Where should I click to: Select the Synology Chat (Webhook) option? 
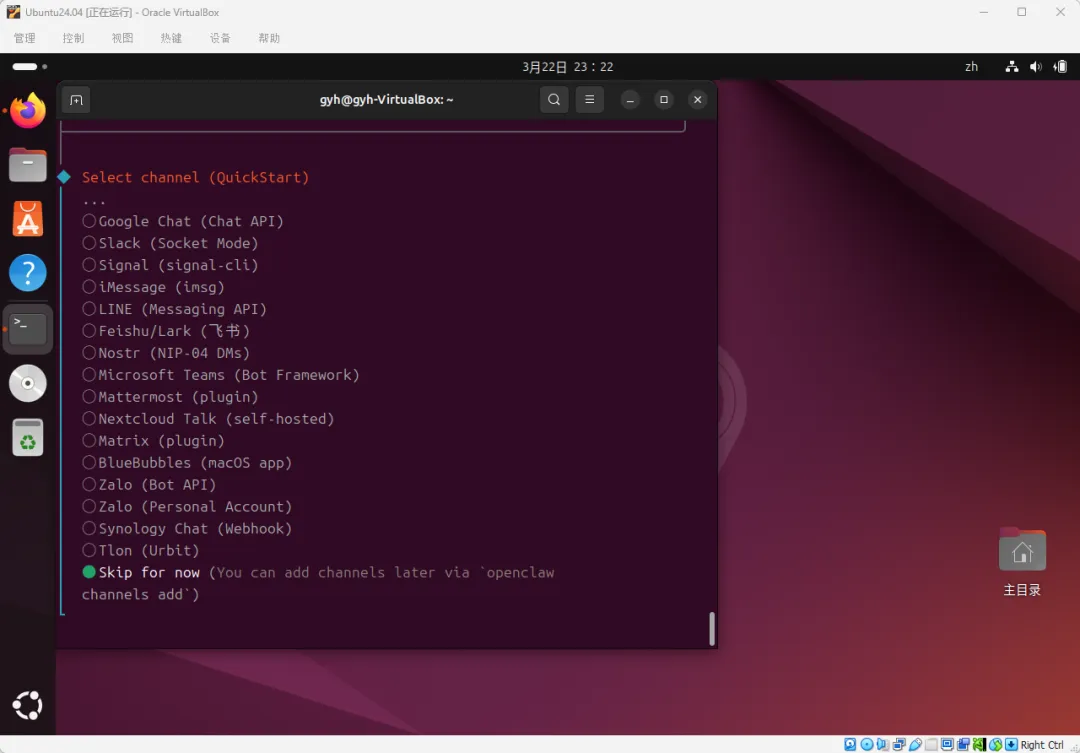click(187, 528)
